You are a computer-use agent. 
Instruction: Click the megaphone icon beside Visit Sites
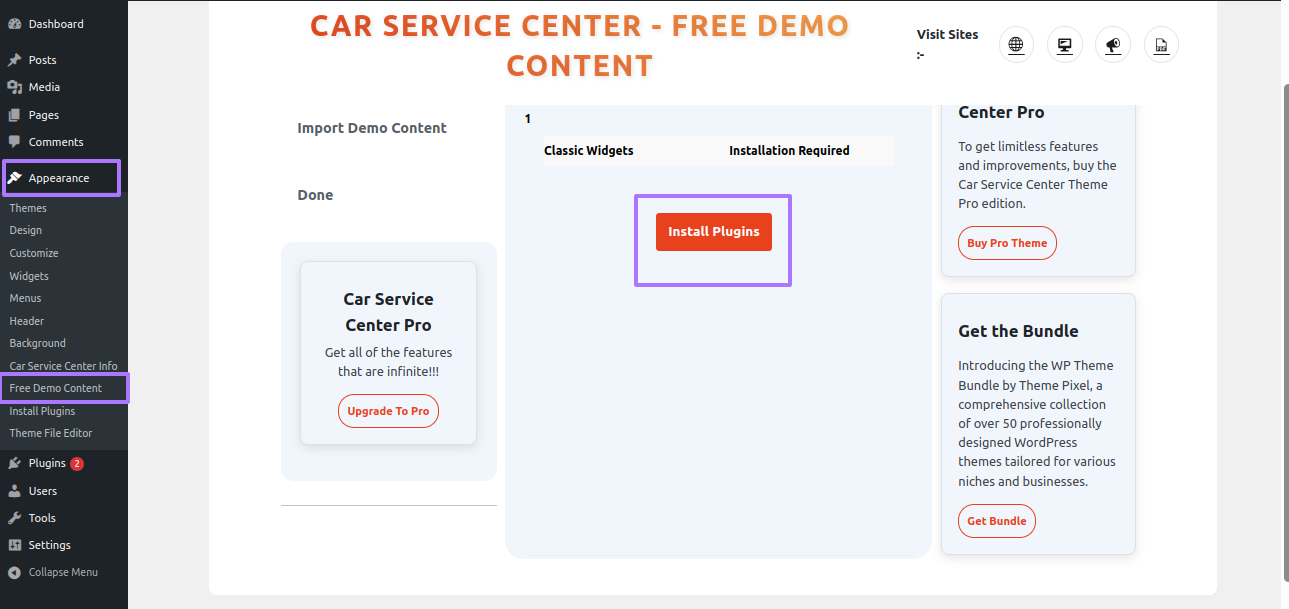1113,44
